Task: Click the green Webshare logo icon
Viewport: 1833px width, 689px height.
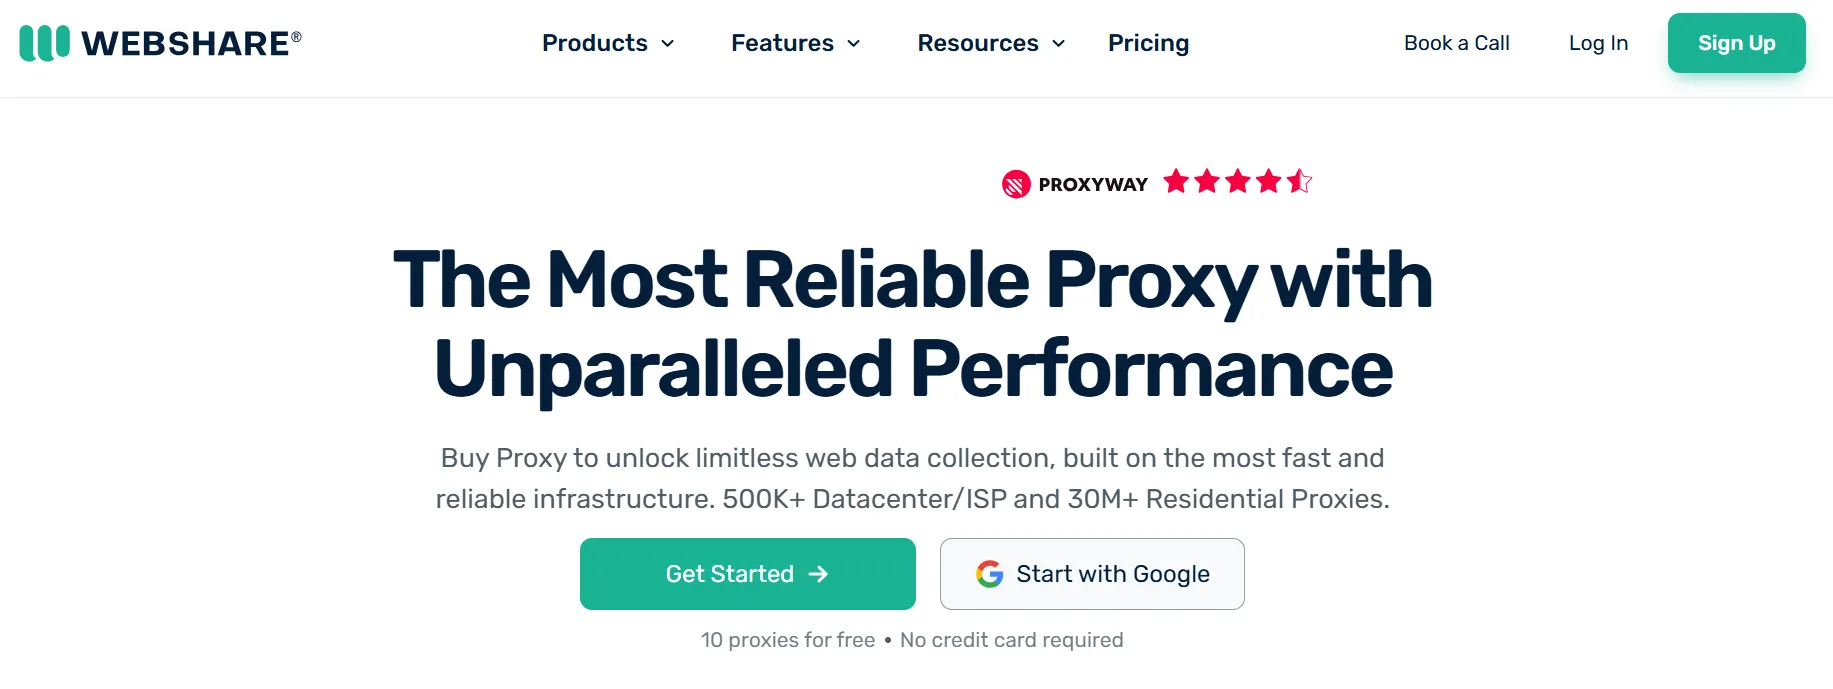Action: (44, 43)
